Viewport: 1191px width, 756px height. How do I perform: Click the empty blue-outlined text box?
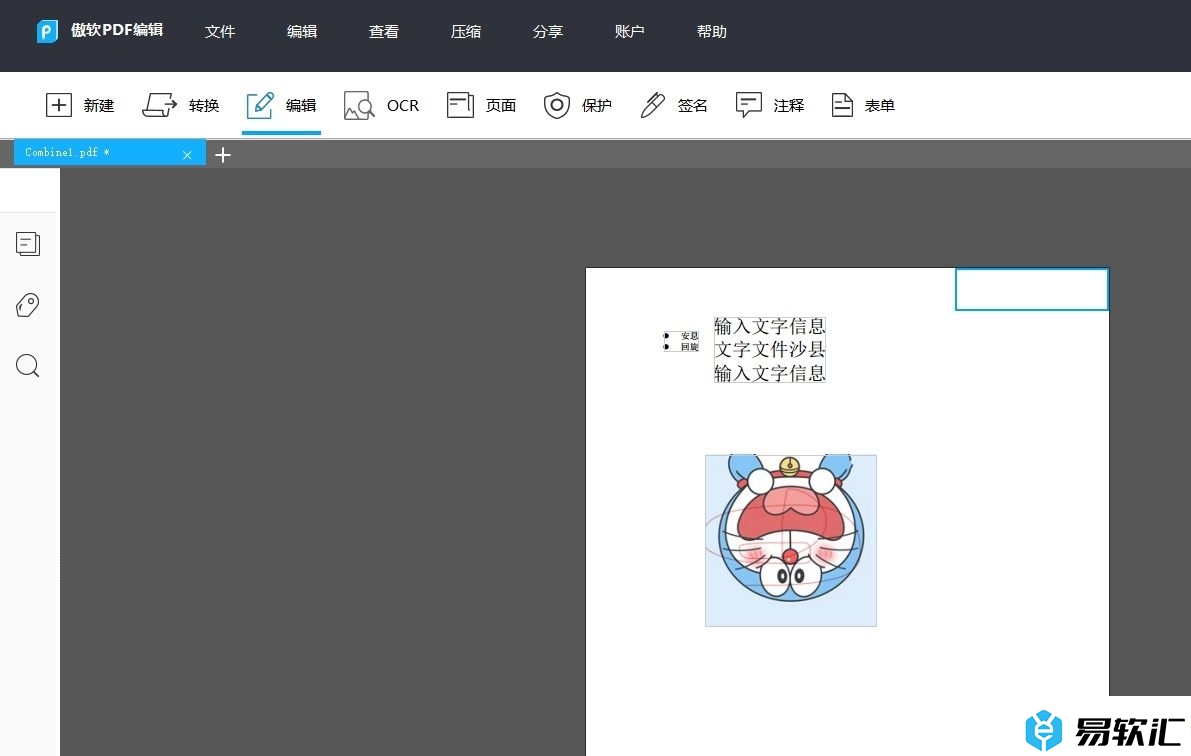1031,289
